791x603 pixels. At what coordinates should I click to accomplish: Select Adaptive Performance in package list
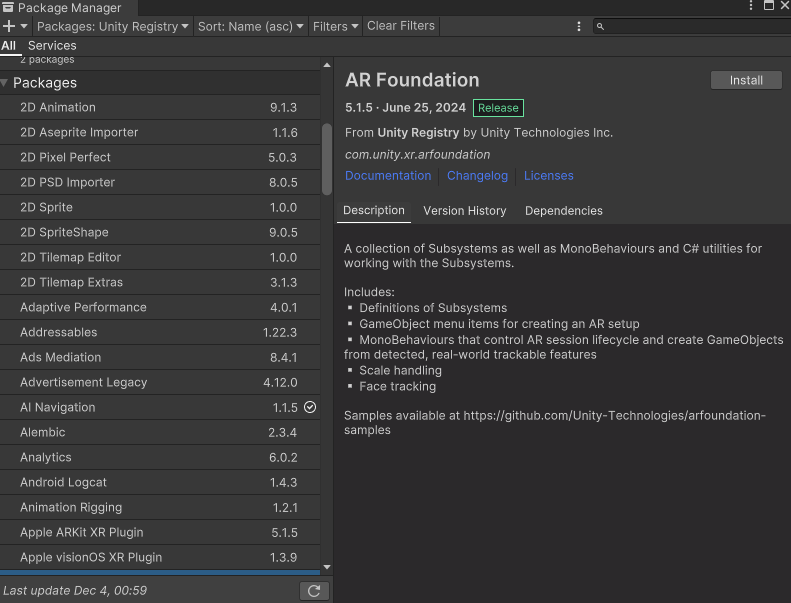click(83, 307)
